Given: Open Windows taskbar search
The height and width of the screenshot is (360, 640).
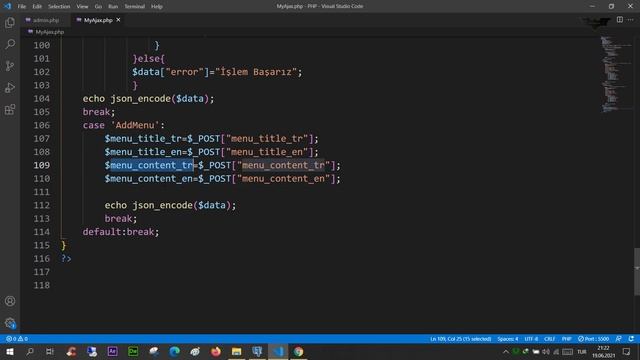Looking at the screenshot, I should [x=30, y=351].
